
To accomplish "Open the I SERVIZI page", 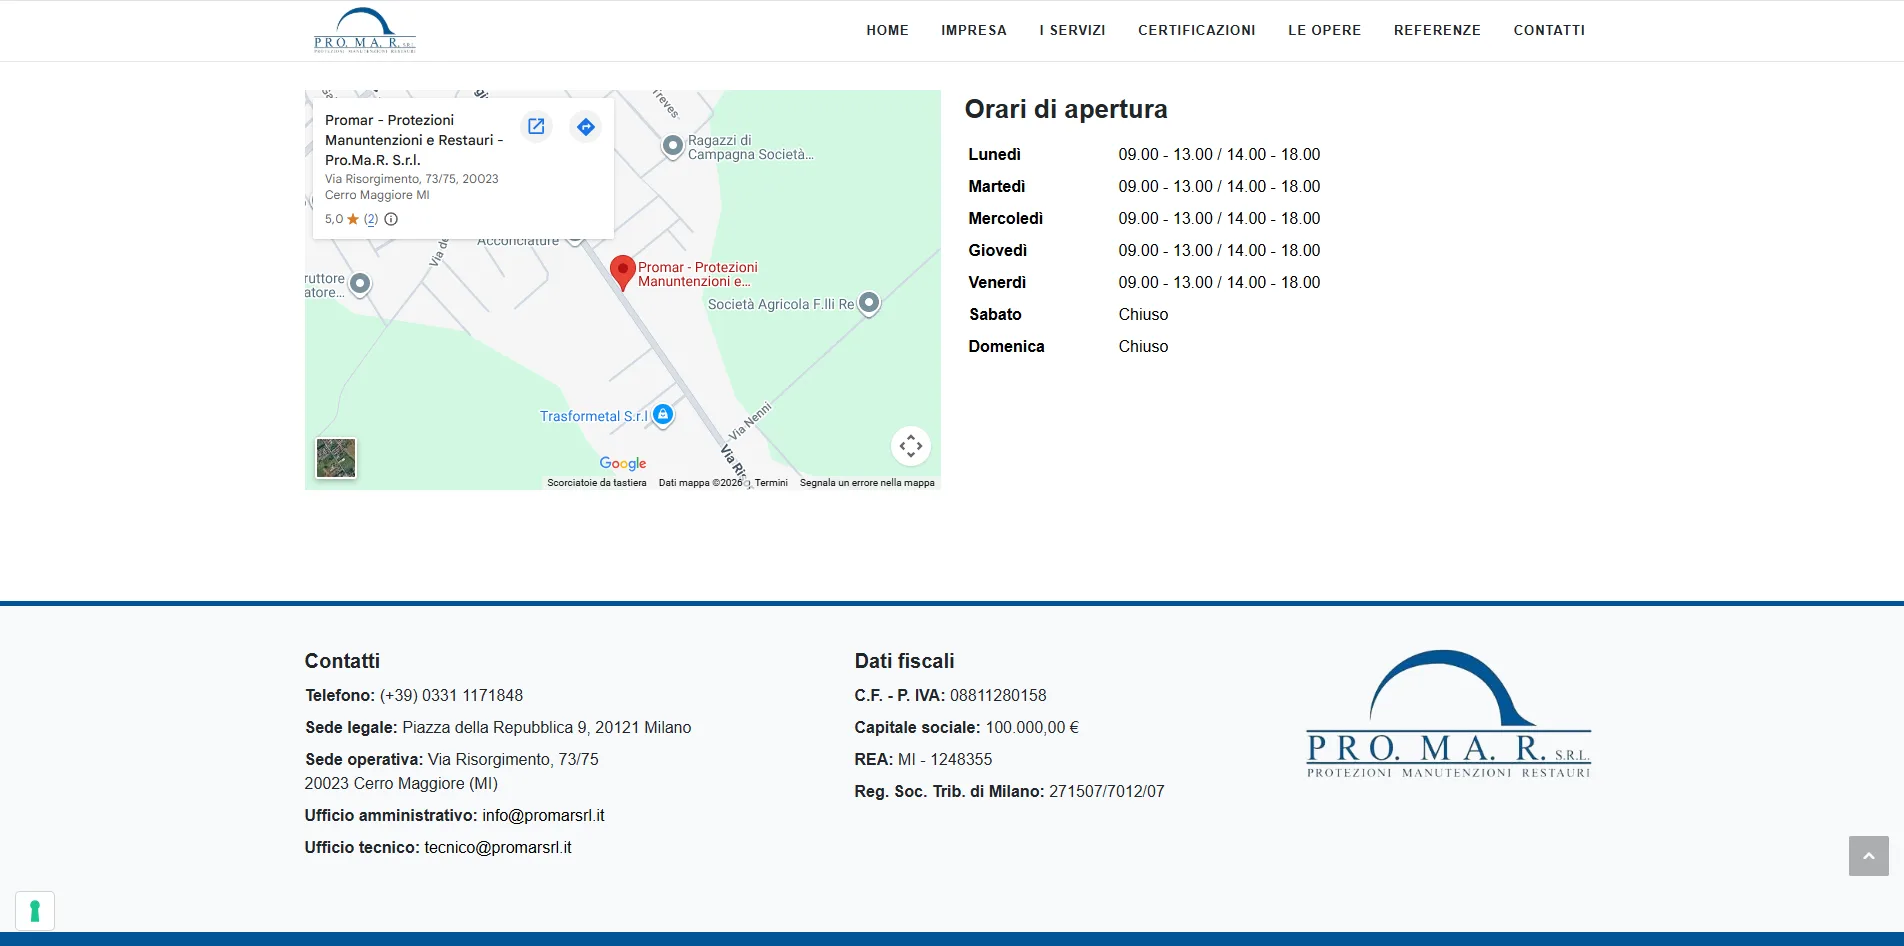I will pyautogui.click(x=1072, y=30).
